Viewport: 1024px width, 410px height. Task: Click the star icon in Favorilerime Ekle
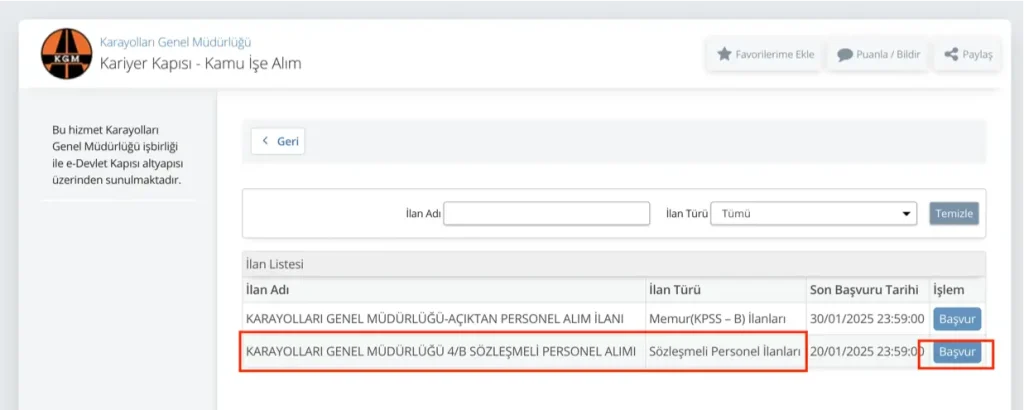[724, 54]
